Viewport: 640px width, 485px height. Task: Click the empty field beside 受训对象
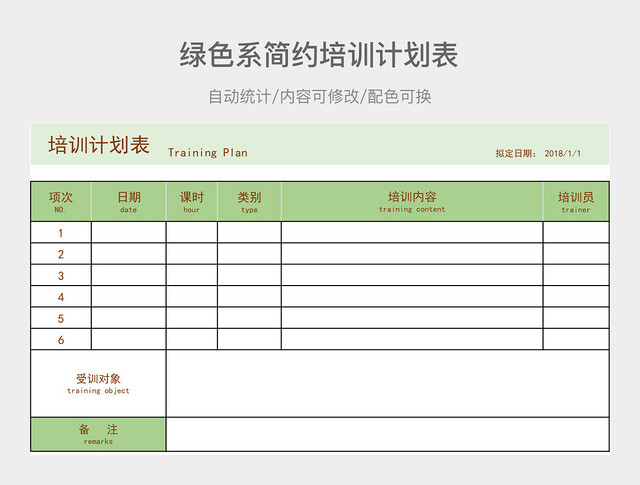tap(388, 383)
